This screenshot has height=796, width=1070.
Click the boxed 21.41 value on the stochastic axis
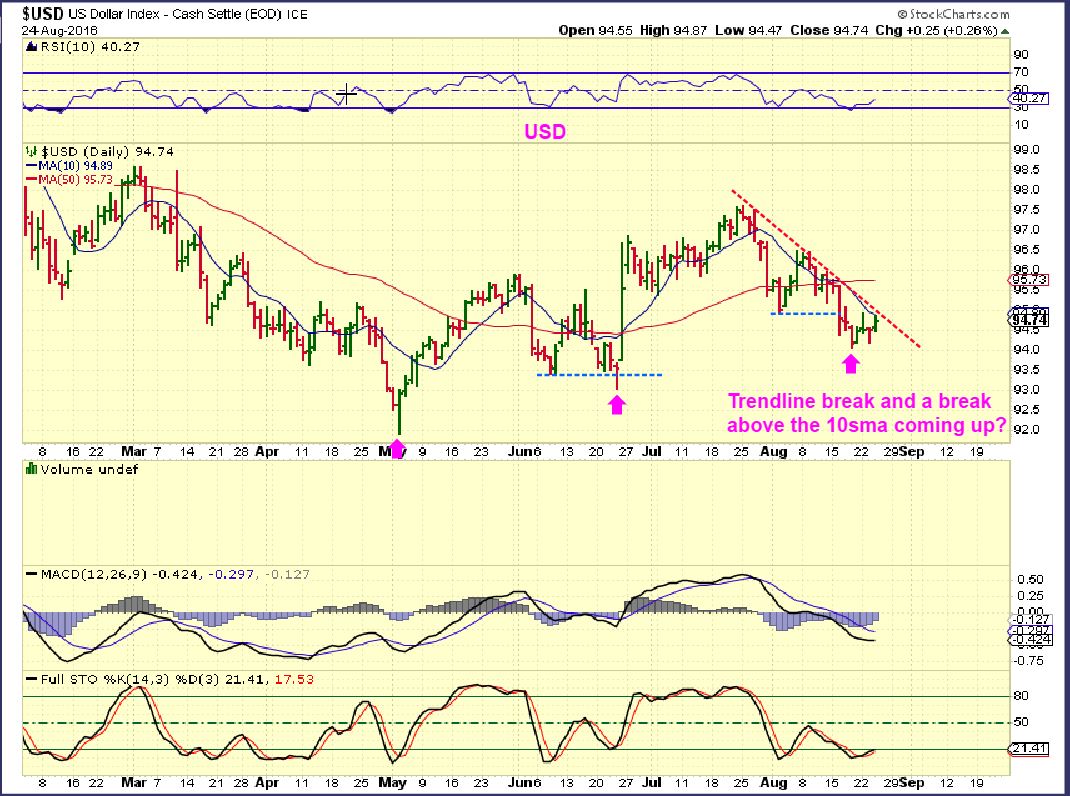pyautogui.click(x=1028, y=749)
